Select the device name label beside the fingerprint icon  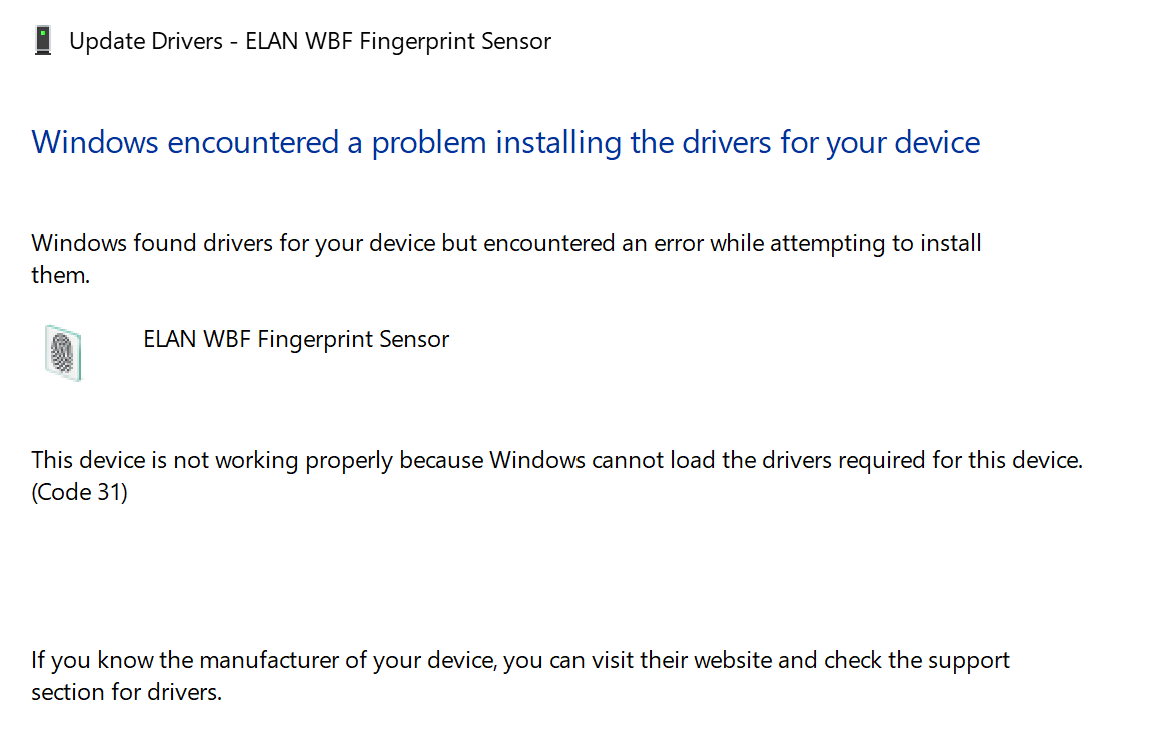coord(296,340)
